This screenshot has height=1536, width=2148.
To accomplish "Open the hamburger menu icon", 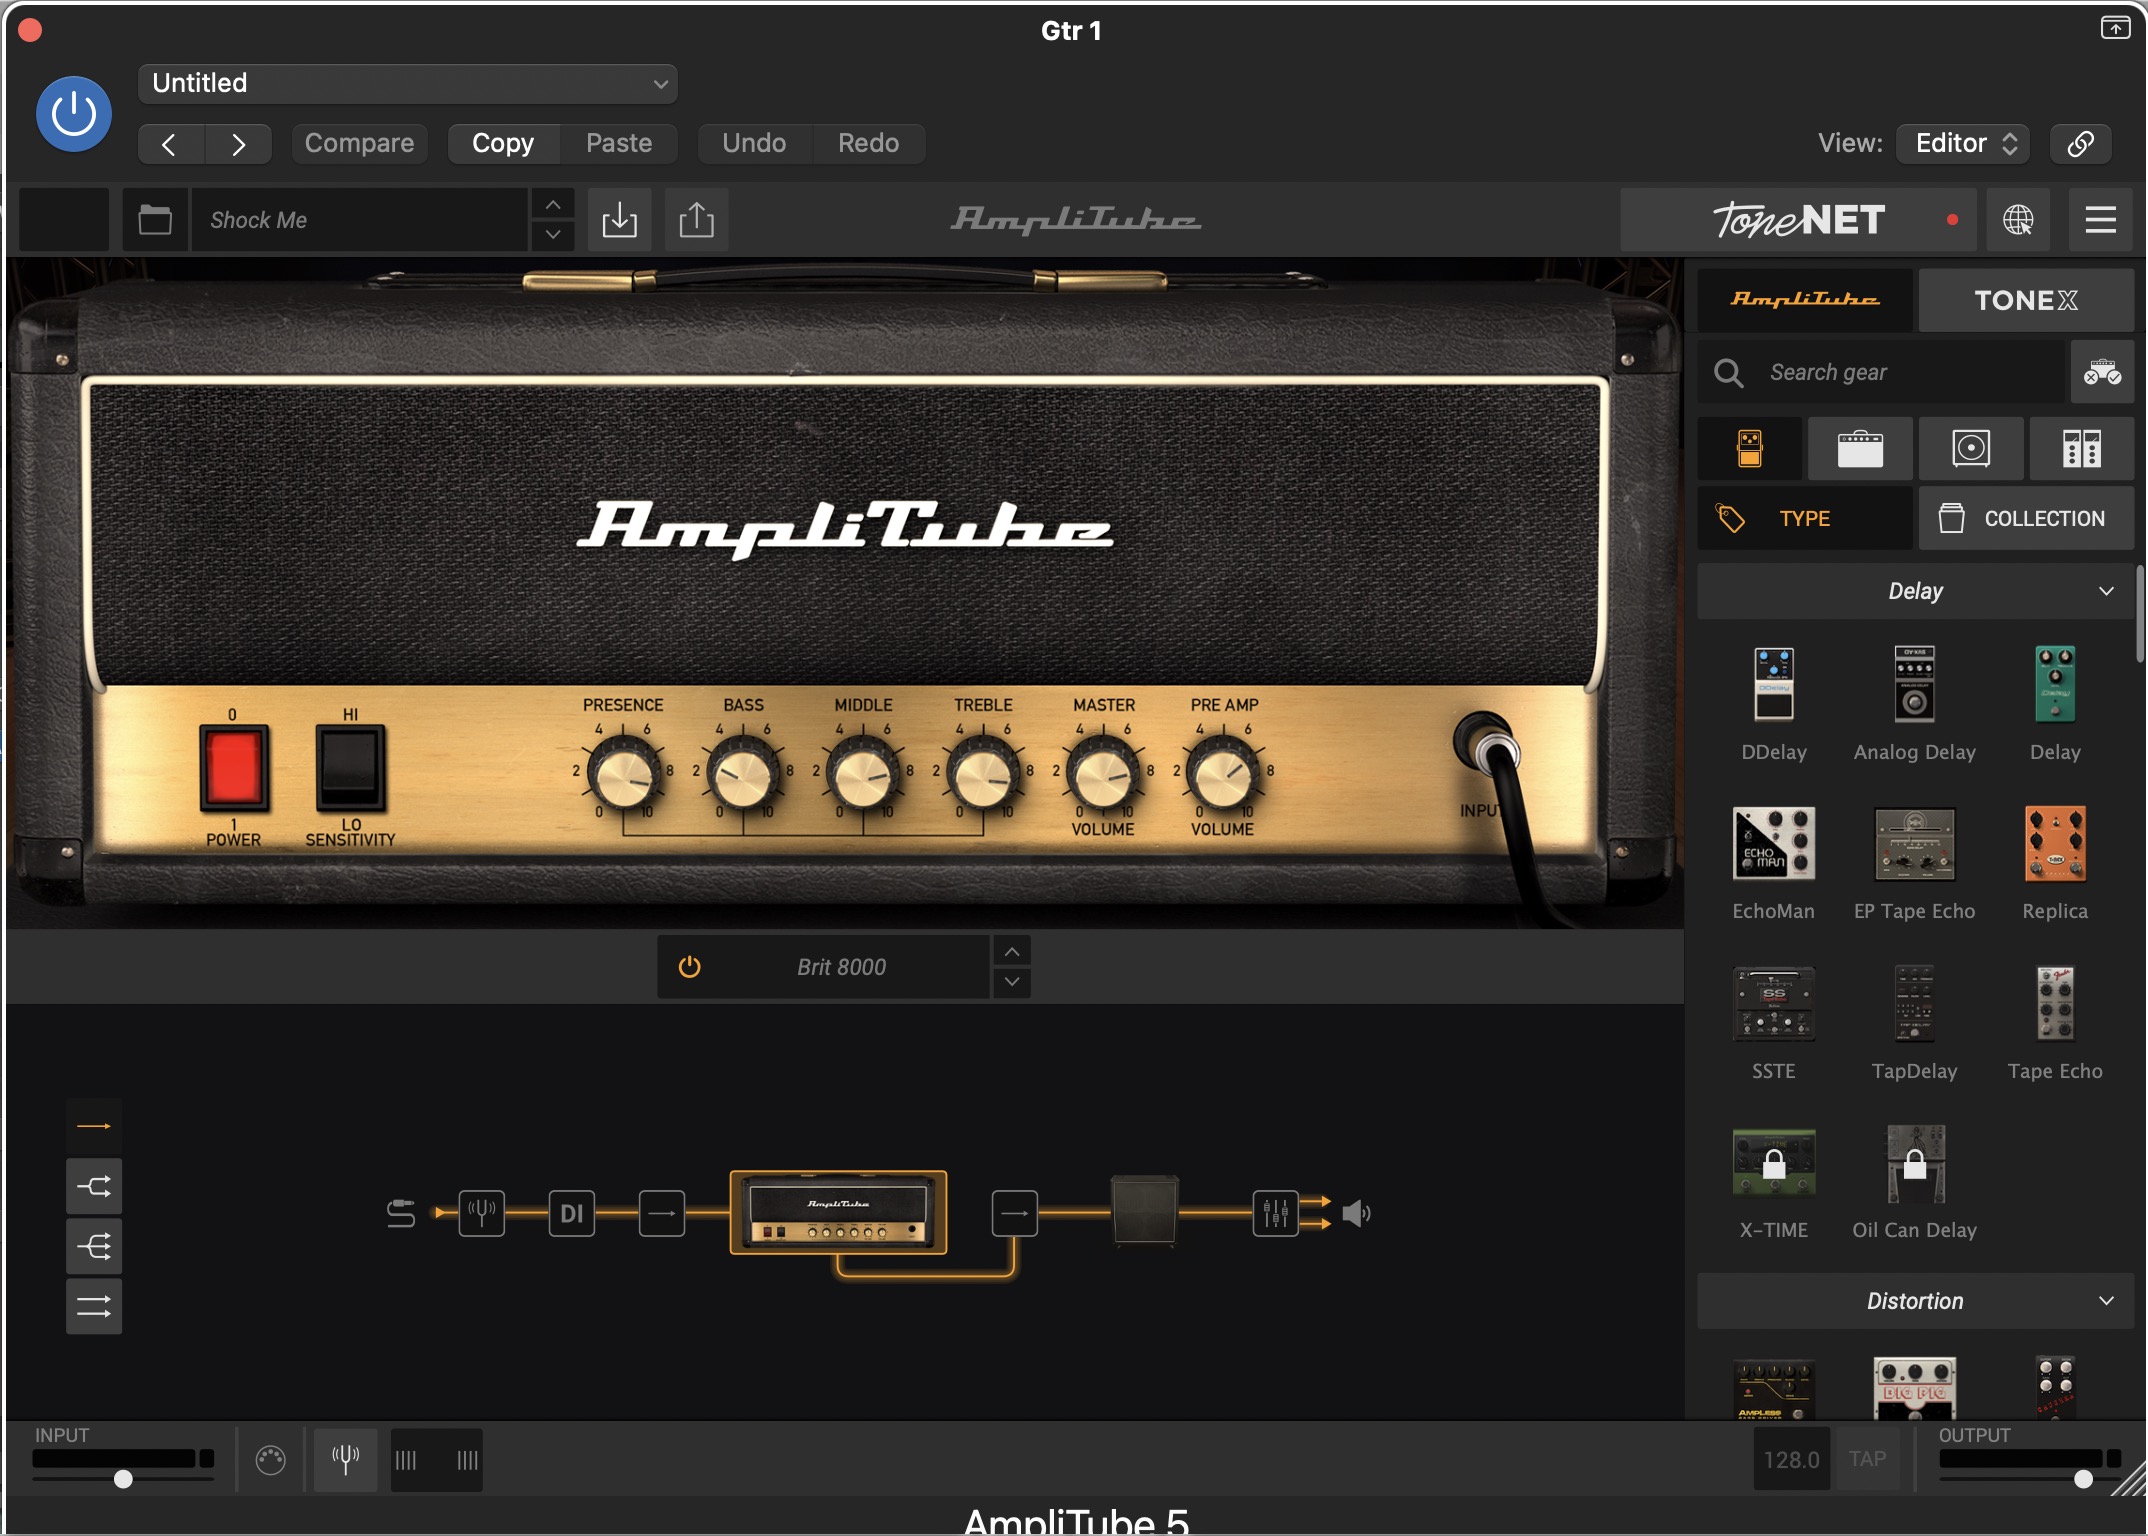I will point(2100,219).
